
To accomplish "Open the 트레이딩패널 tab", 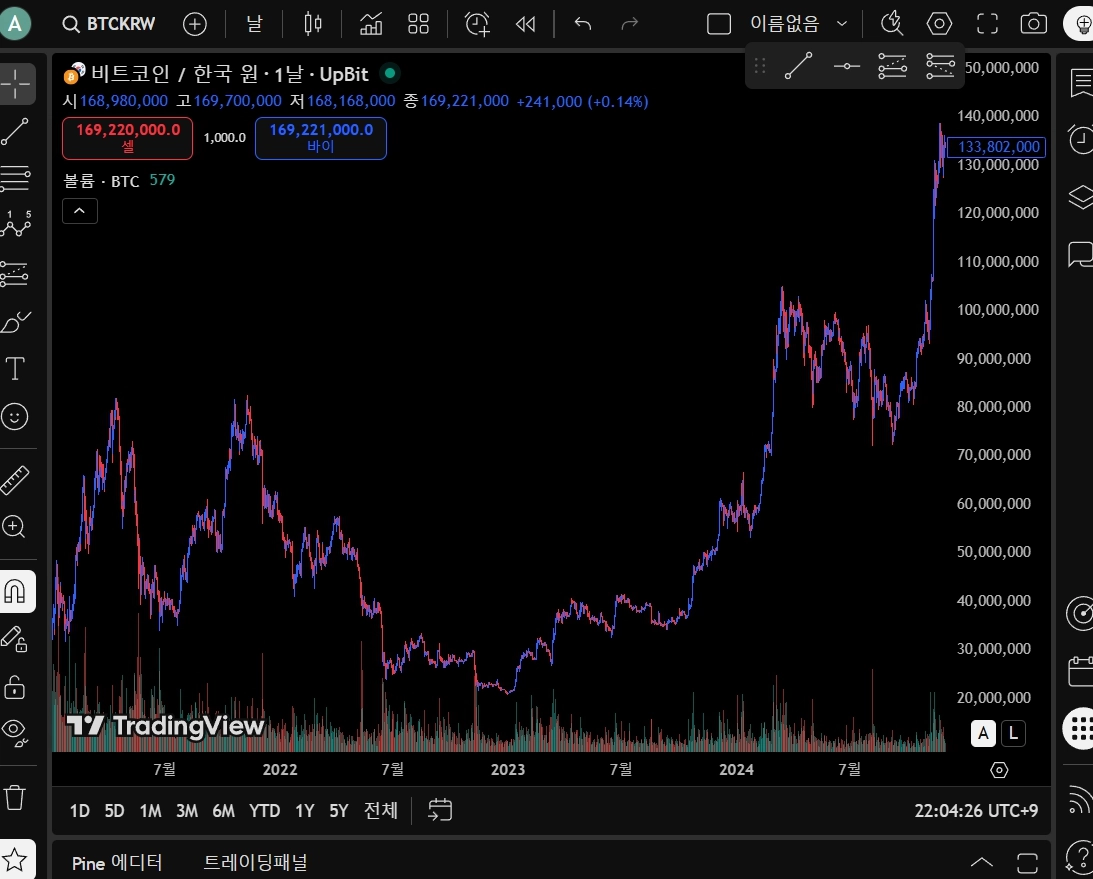I will 255,863.
